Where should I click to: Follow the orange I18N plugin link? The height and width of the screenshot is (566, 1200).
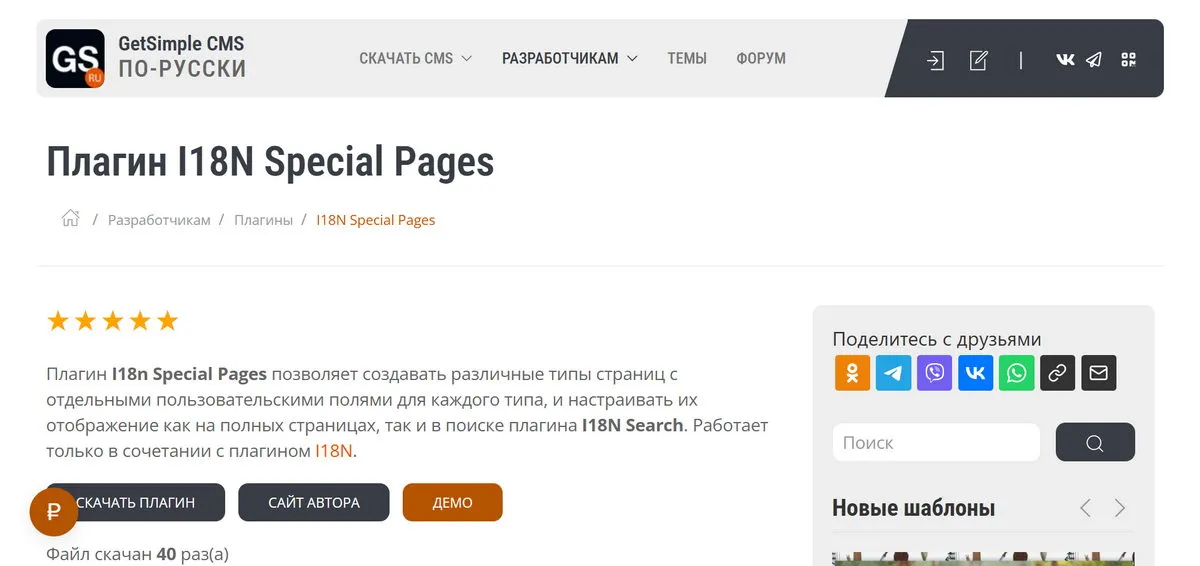[334, 451]
